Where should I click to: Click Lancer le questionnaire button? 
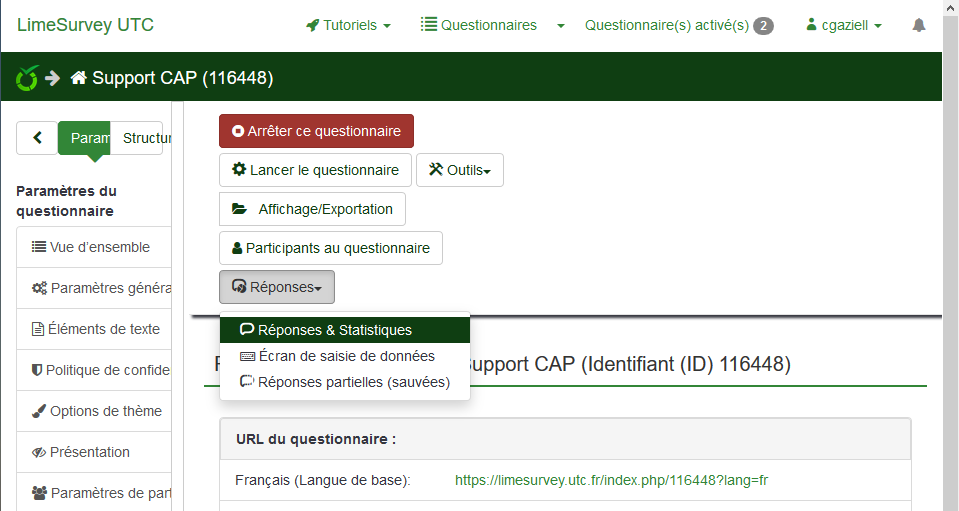click(x=316, y=170)
